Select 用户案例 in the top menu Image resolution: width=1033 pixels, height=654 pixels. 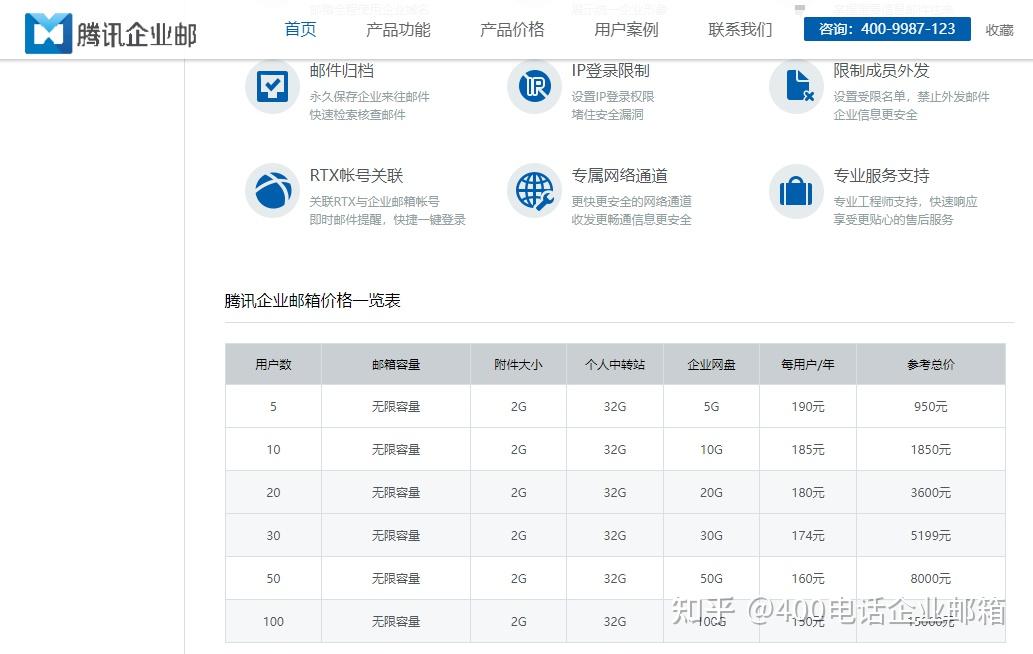(x=626, y=30)
